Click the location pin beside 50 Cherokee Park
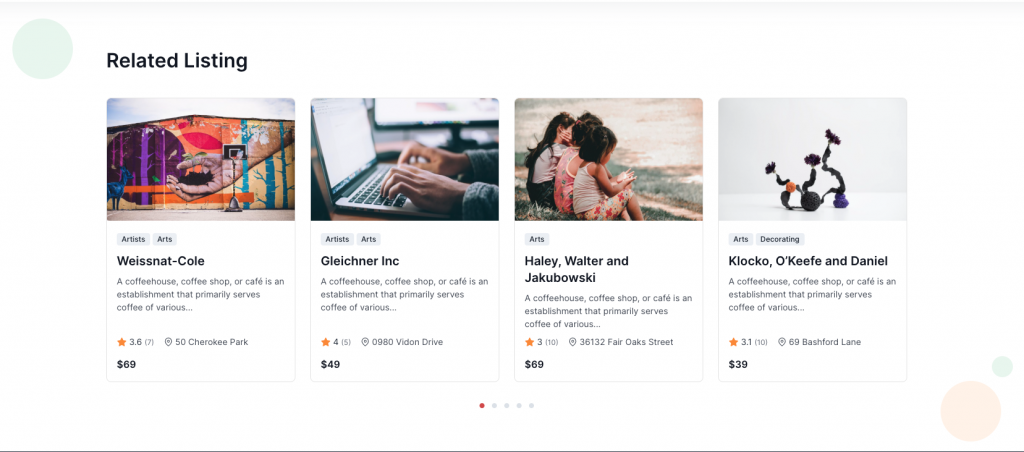1024x452 pixels. (168, 342)
